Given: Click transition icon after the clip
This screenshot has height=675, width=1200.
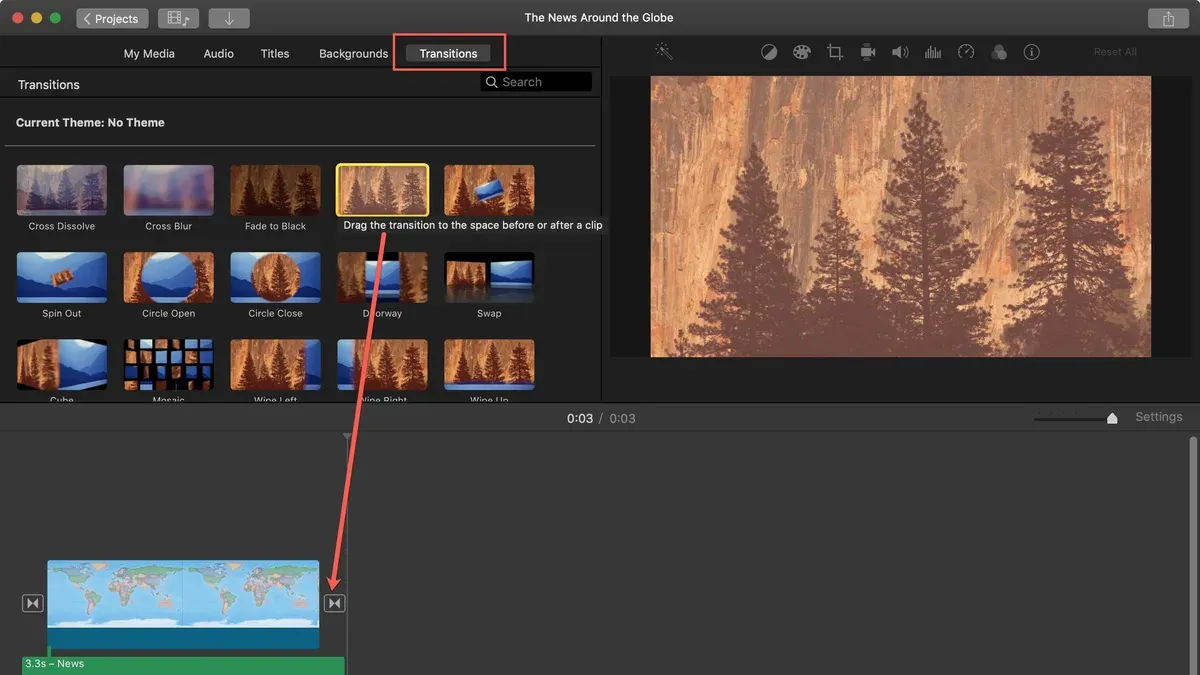Looking at the screenshot, I should 335,603.
